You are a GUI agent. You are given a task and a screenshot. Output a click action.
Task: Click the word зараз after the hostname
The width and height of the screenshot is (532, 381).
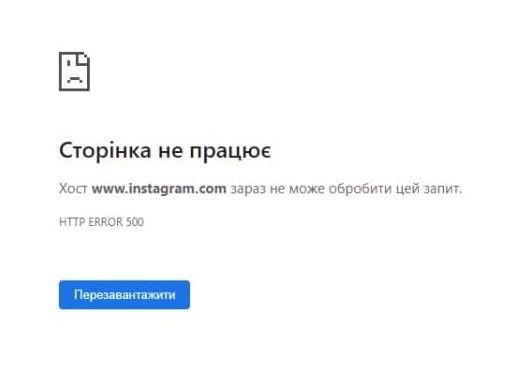click(248, 189)
